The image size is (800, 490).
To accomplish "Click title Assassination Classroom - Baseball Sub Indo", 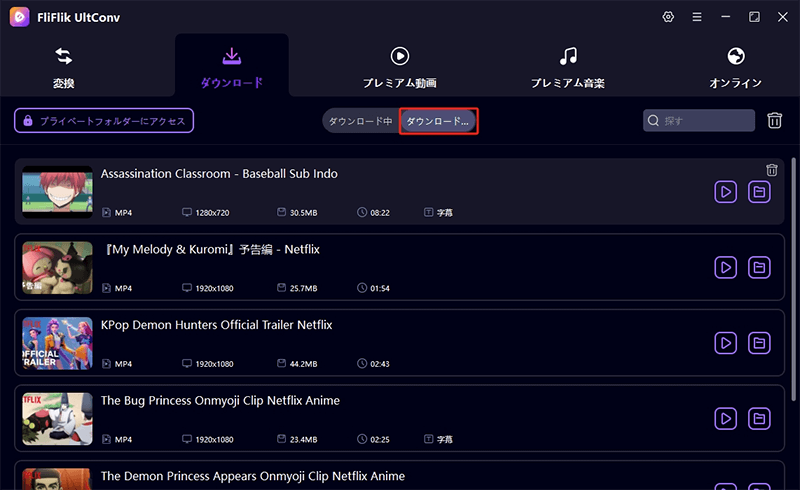I will [x=219, y=174].
